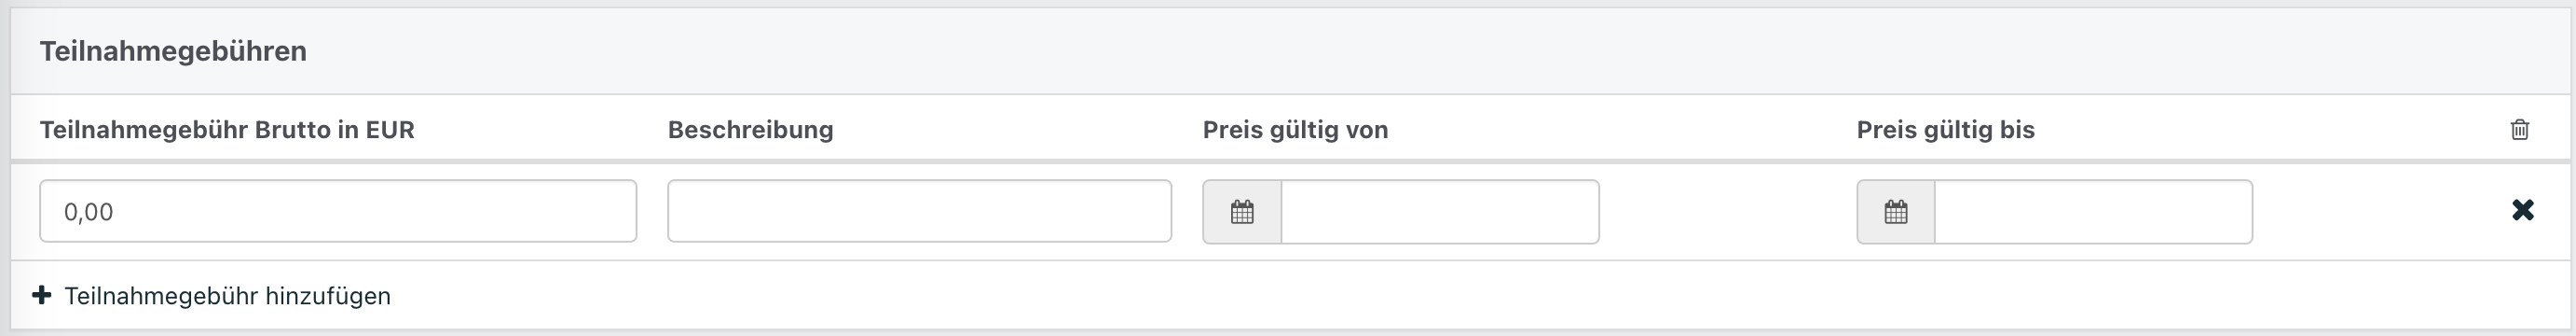Click the 0,00 value in amount field
2576x336 pixels.
click(x=89, y=212)
